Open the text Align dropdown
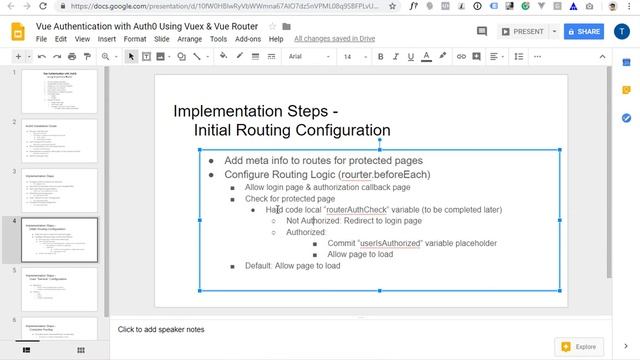640x360 pixels. click(x=497, y=57)
